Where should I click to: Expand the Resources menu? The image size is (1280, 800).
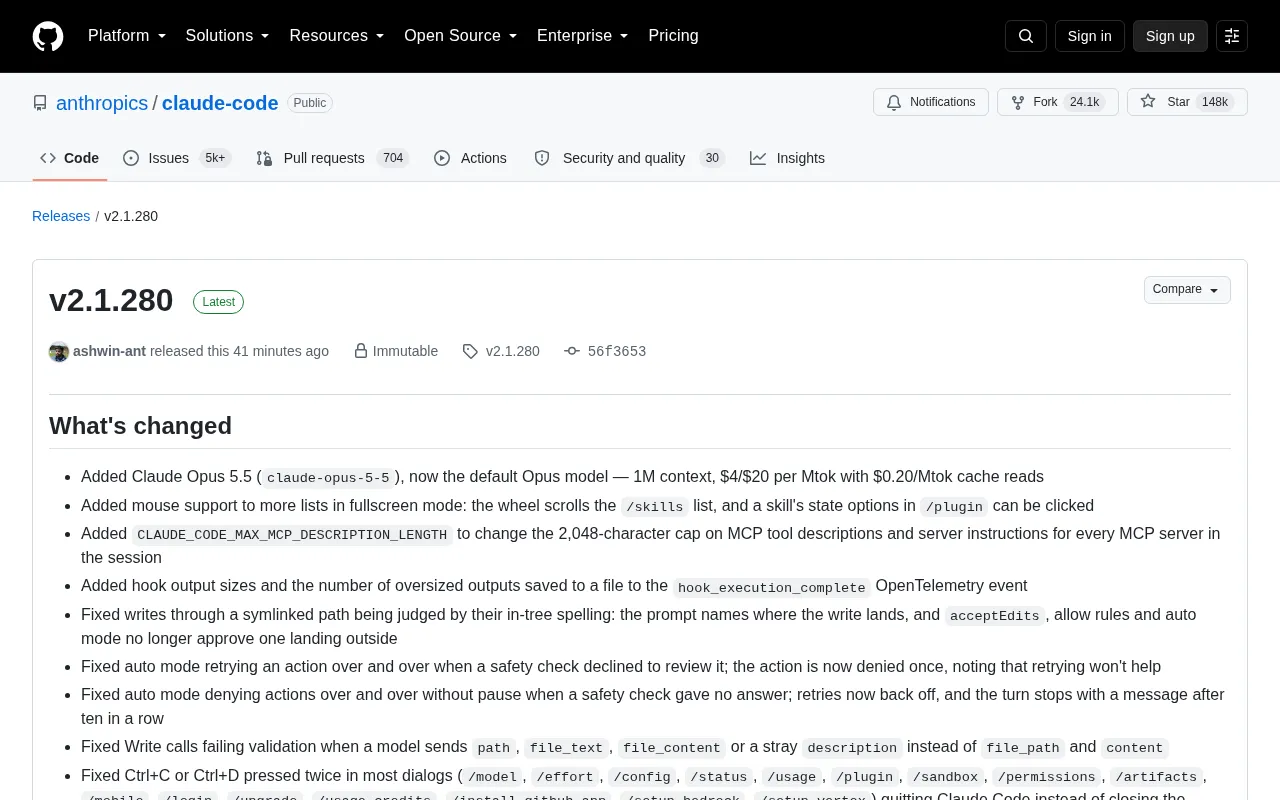(x=337, y=36)
